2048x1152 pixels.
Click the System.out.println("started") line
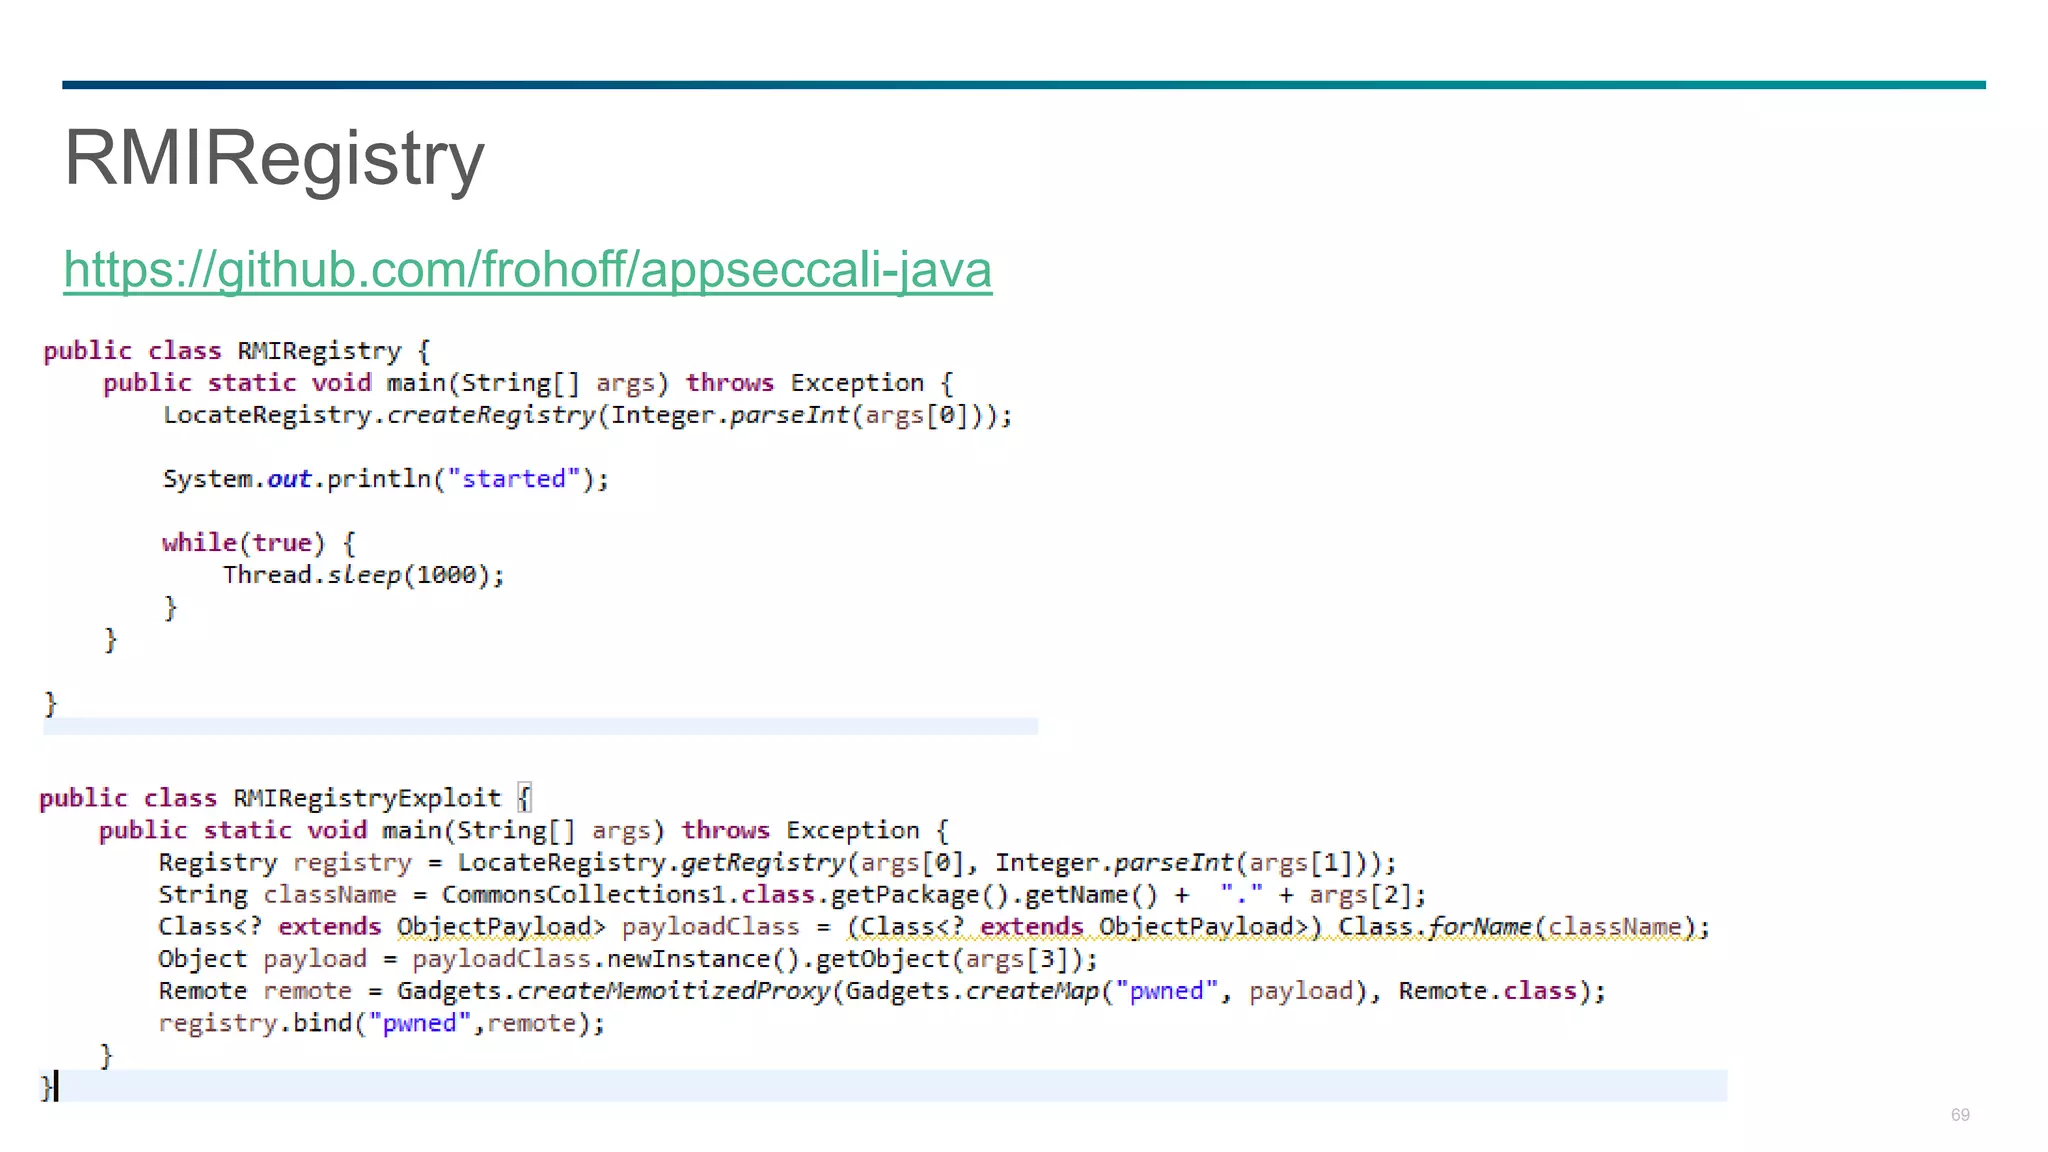point(386,479)
